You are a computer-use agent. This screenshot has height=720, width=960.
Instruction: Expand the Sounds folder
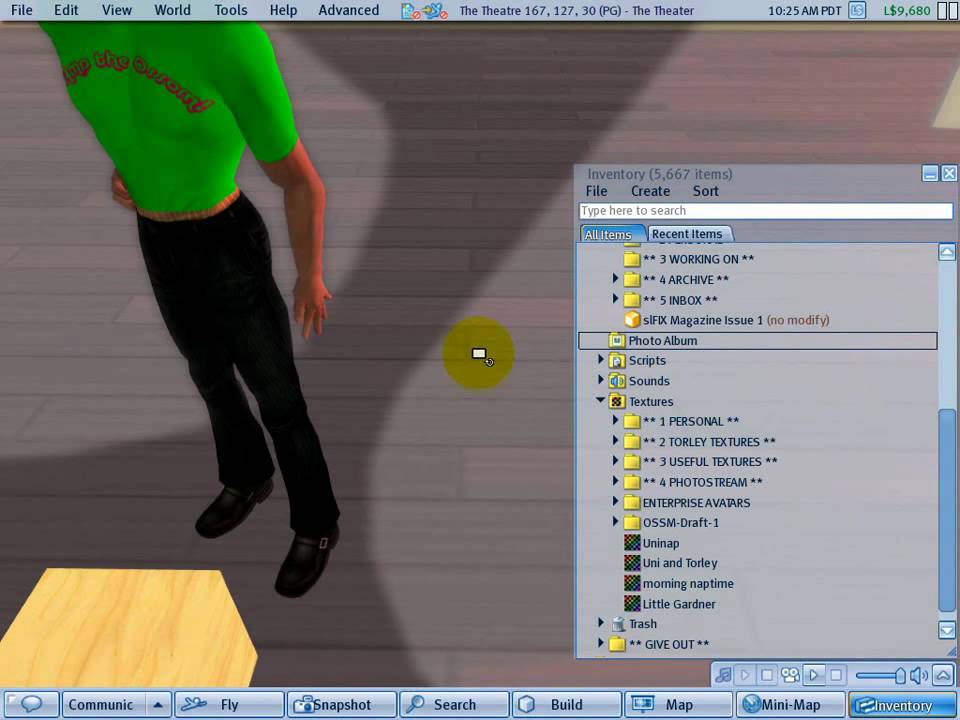601,380
